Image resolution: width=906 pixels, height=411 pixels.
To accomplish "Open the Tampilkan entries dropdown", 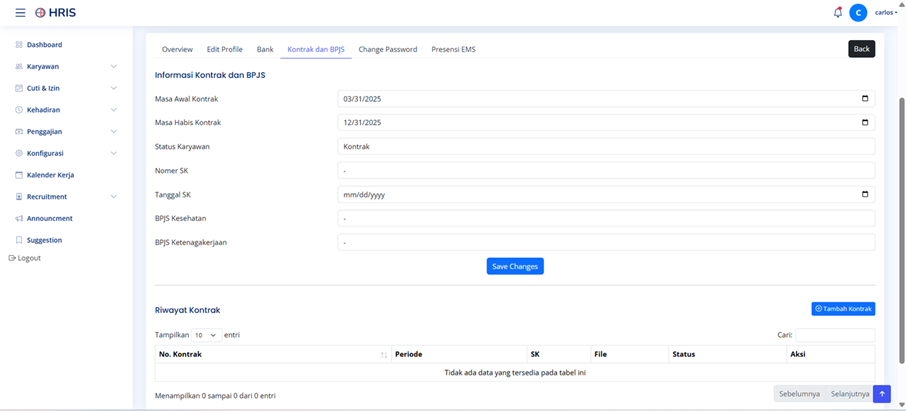I will point(206,335).
